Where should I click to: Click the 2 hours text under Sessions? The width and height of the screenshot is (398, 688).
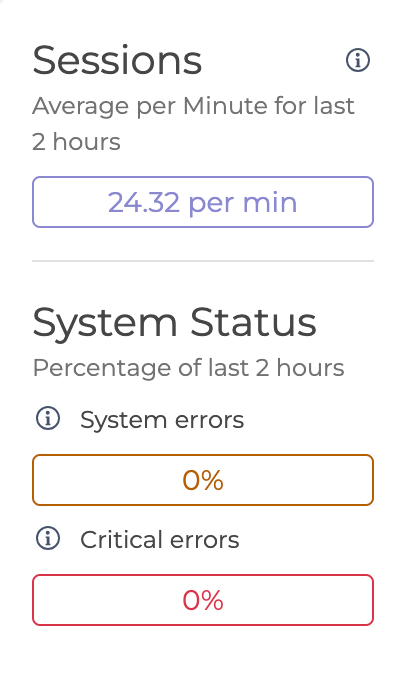click(x=76, y=142)
